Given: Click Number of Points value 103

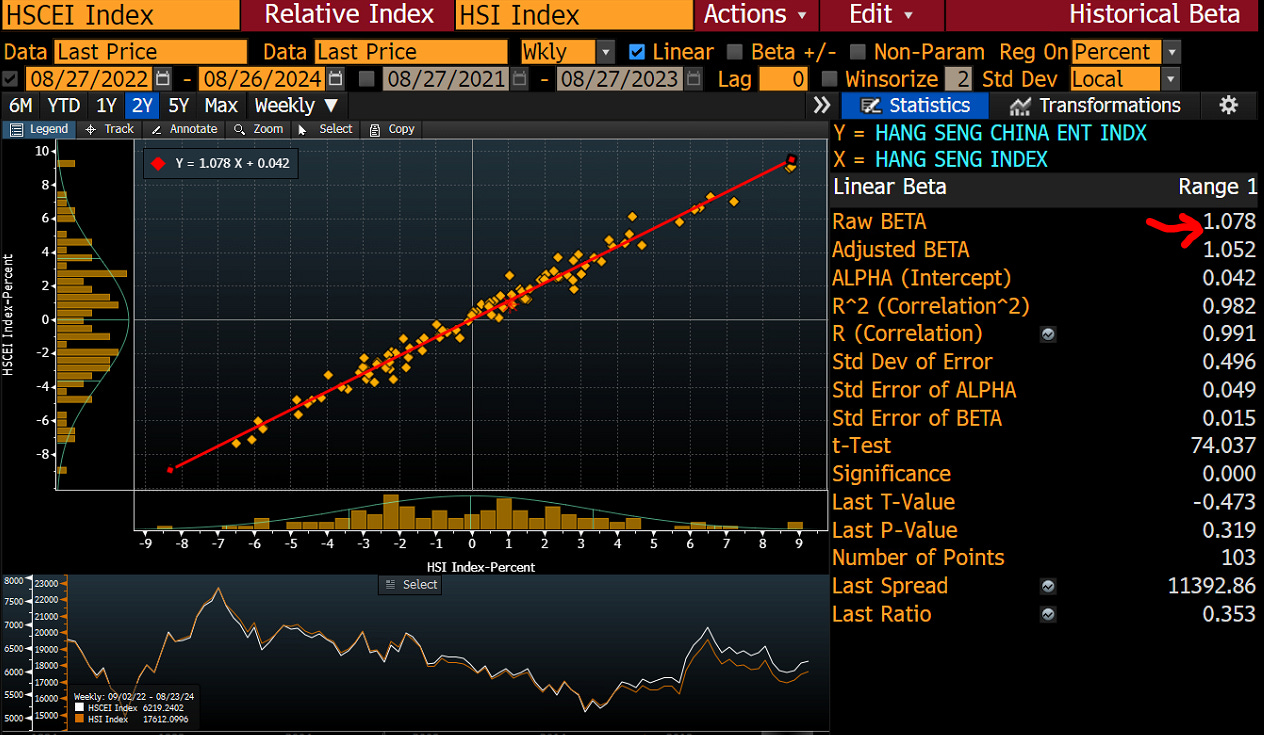Looking at the screenshot, I should coord(1238,558).
